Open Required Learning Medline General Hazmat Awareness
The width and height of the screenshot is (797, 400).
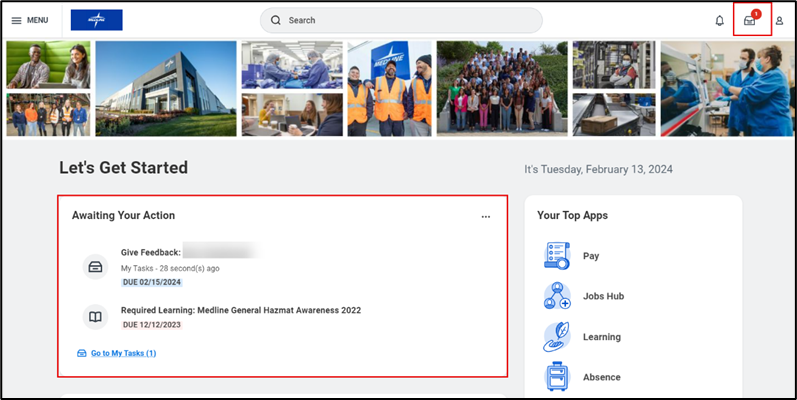240,310
